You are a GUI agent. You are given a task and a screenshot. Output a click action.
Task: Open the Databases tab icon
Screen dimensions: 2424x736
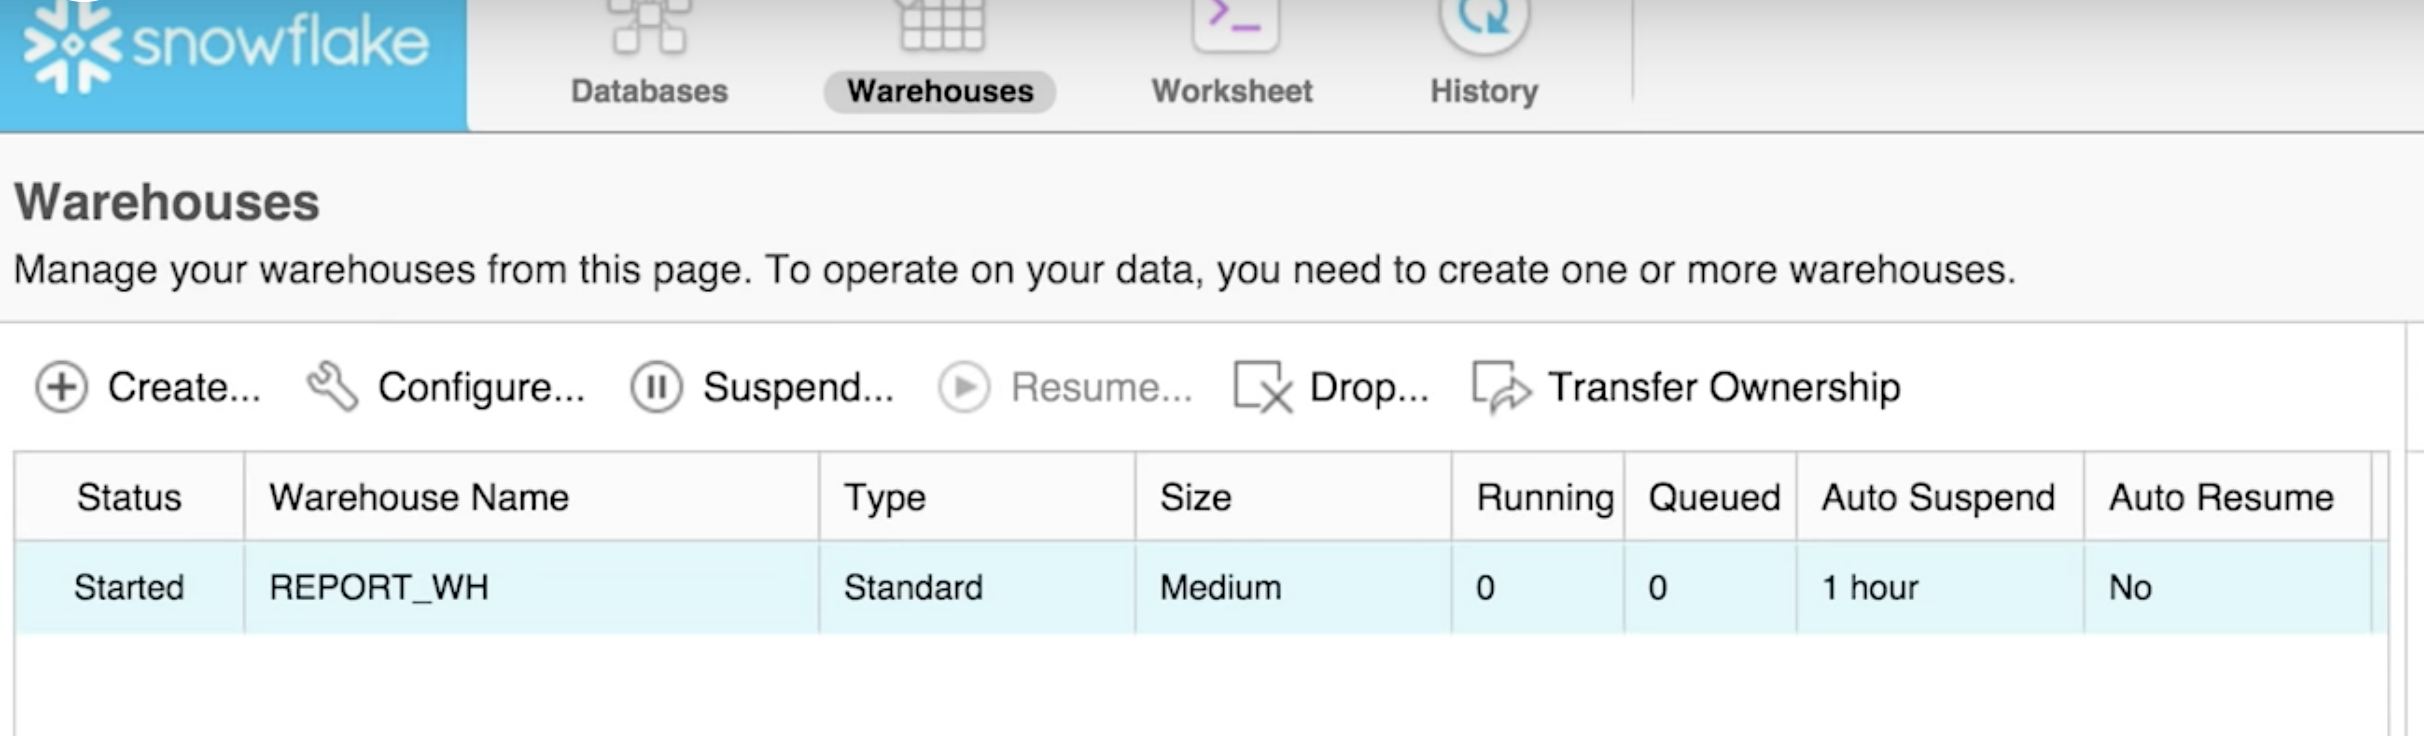(650, 26)
